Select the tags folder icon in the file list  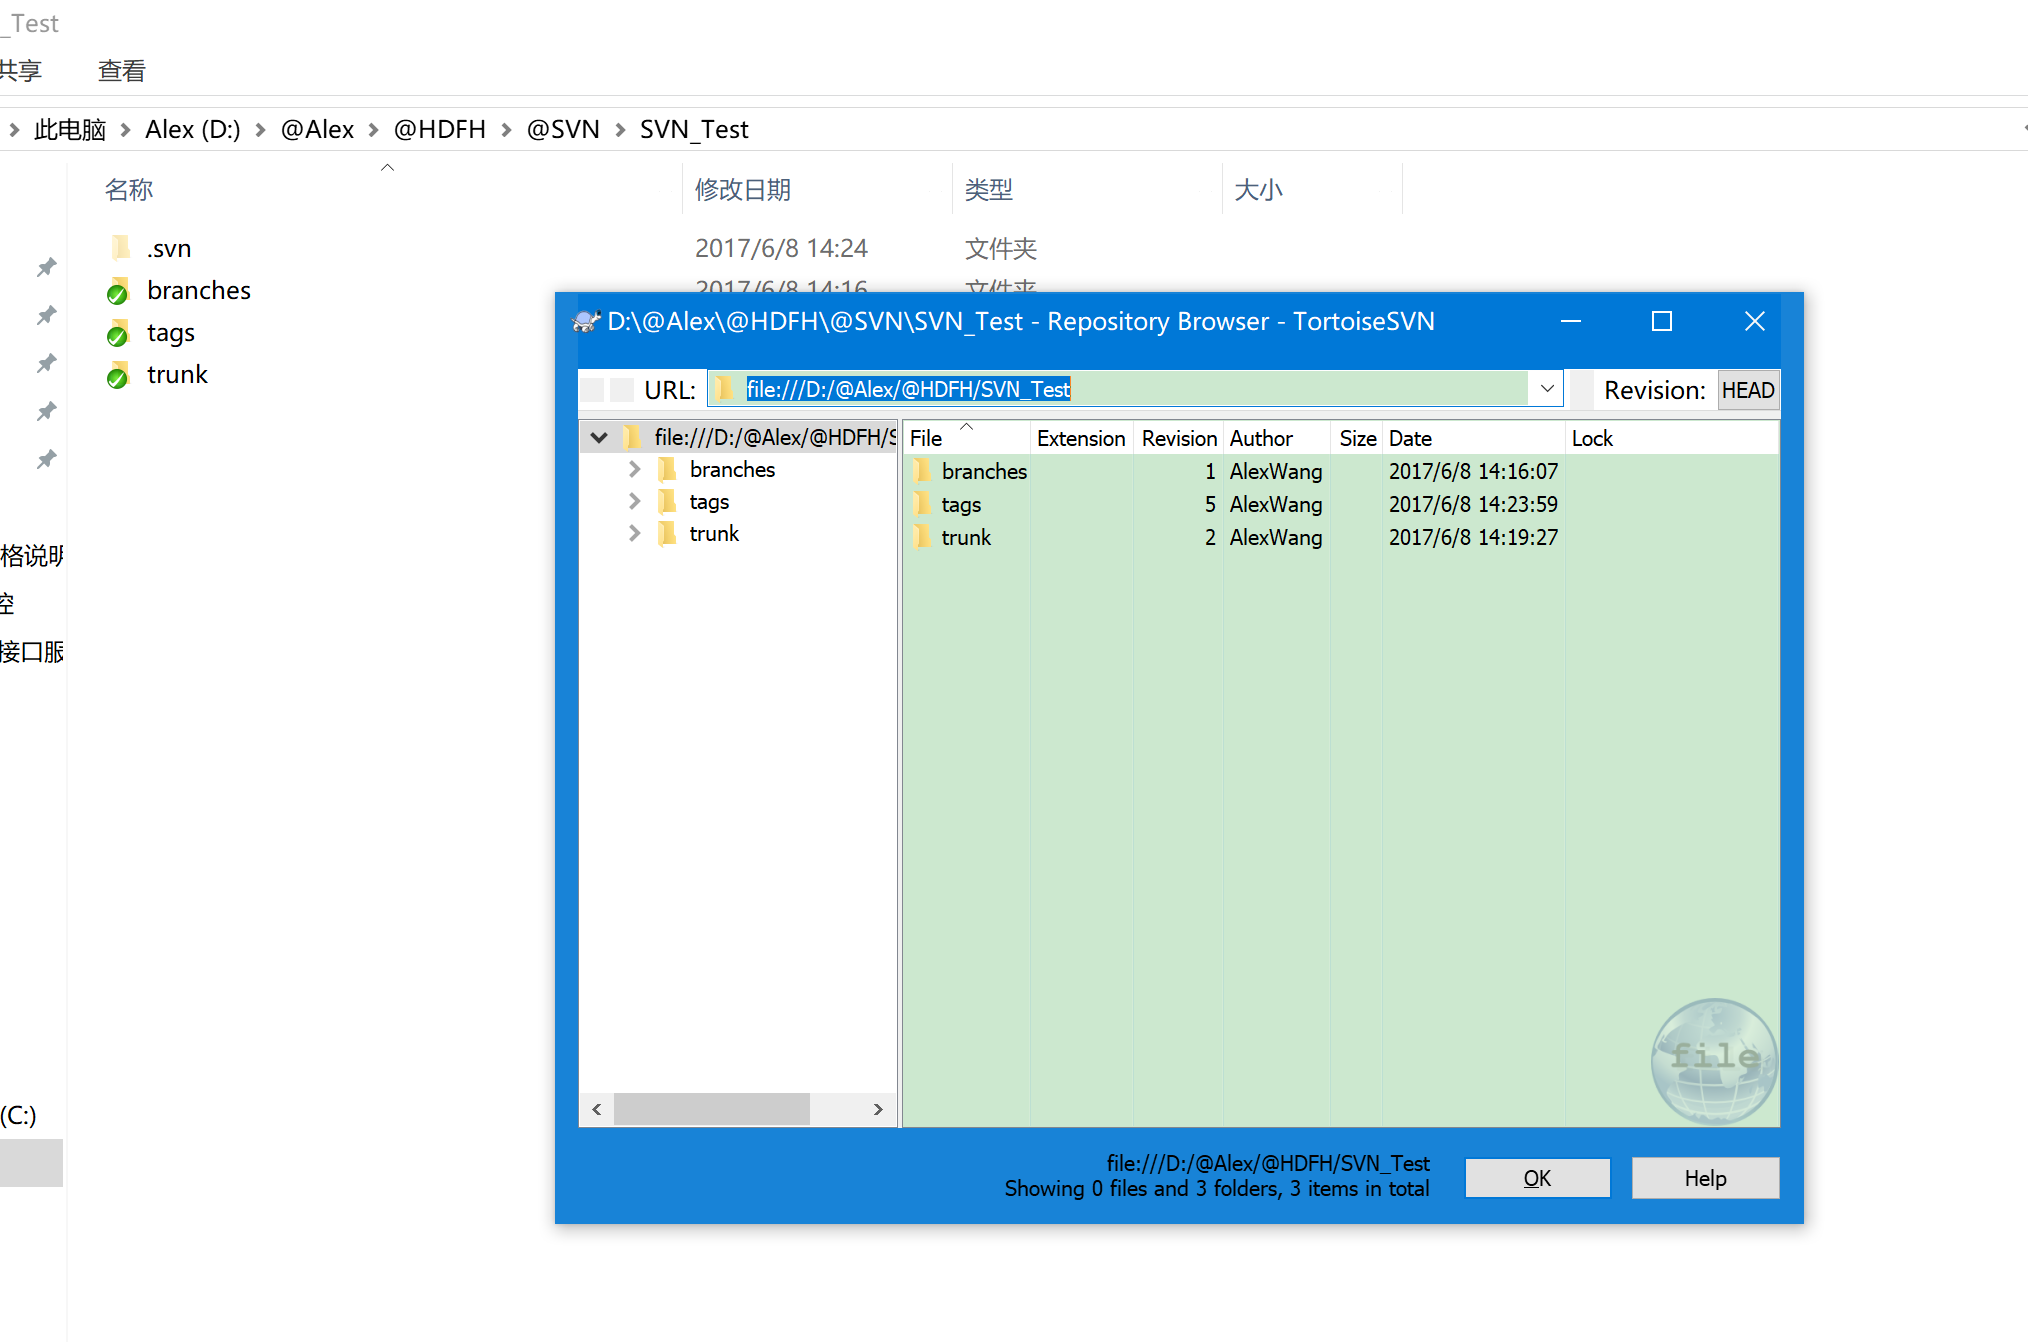tap(923, 504)
